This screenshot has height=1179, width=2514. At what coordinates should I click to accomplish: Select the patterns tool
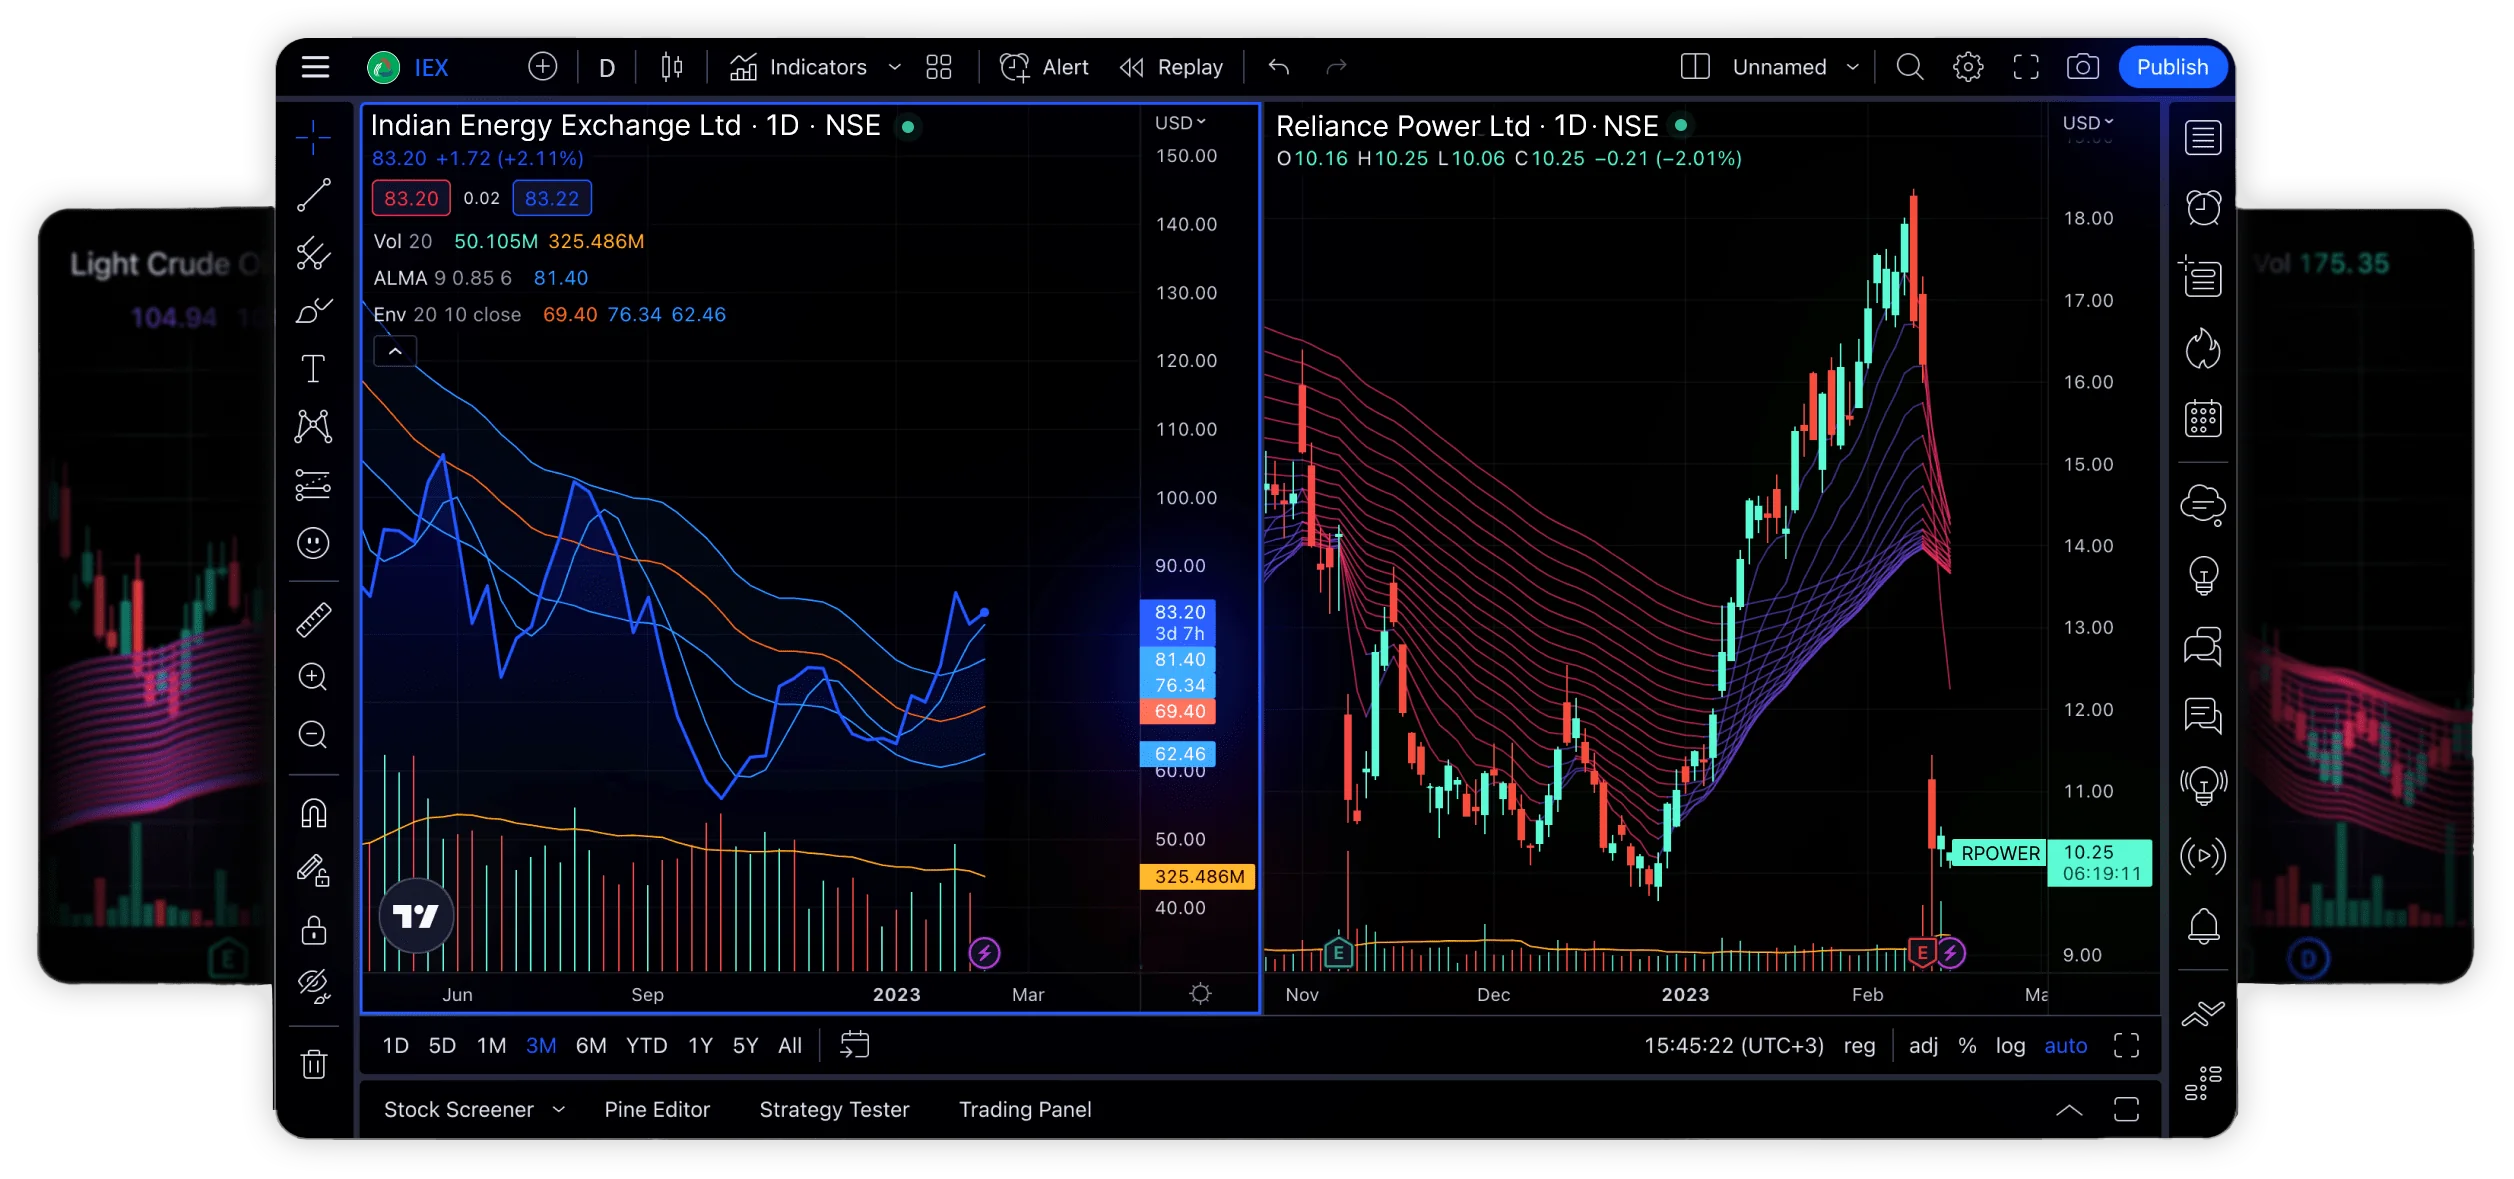point(313,427)
